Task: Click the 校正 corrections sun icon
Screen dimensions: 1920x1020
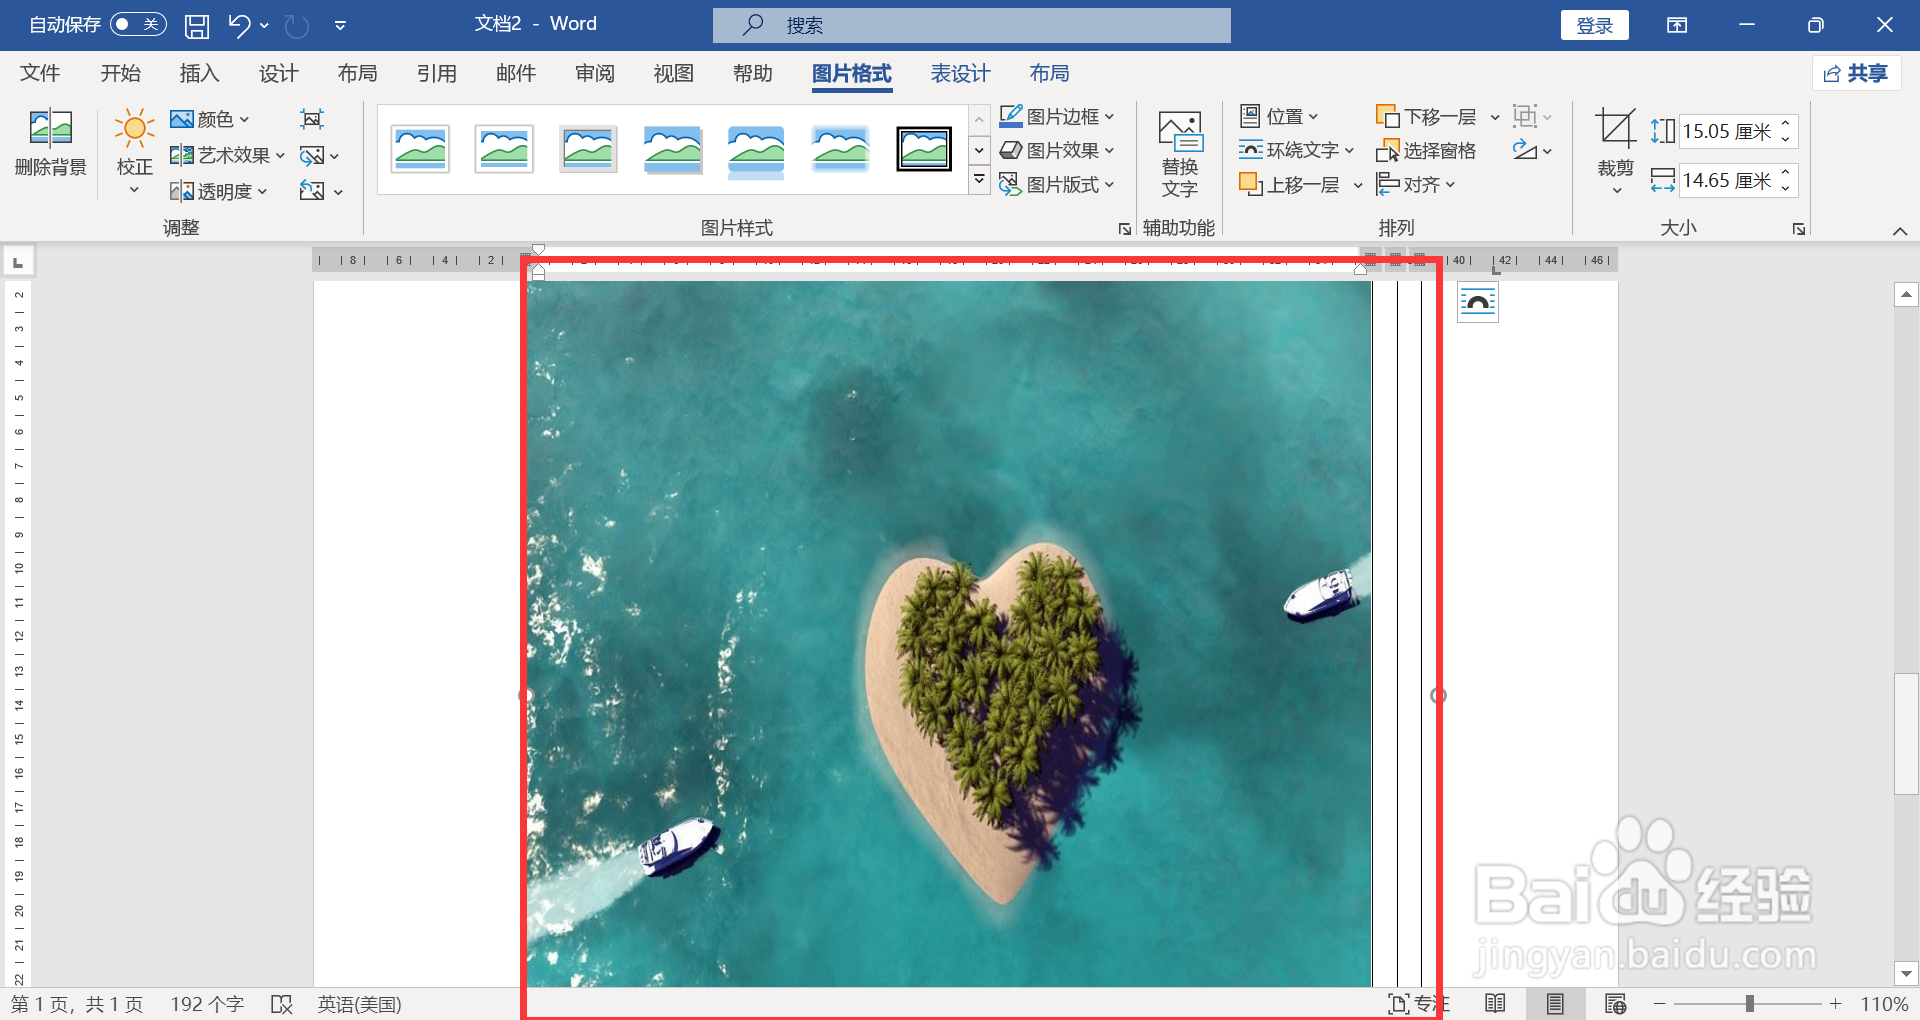Action: pos(133,128)
